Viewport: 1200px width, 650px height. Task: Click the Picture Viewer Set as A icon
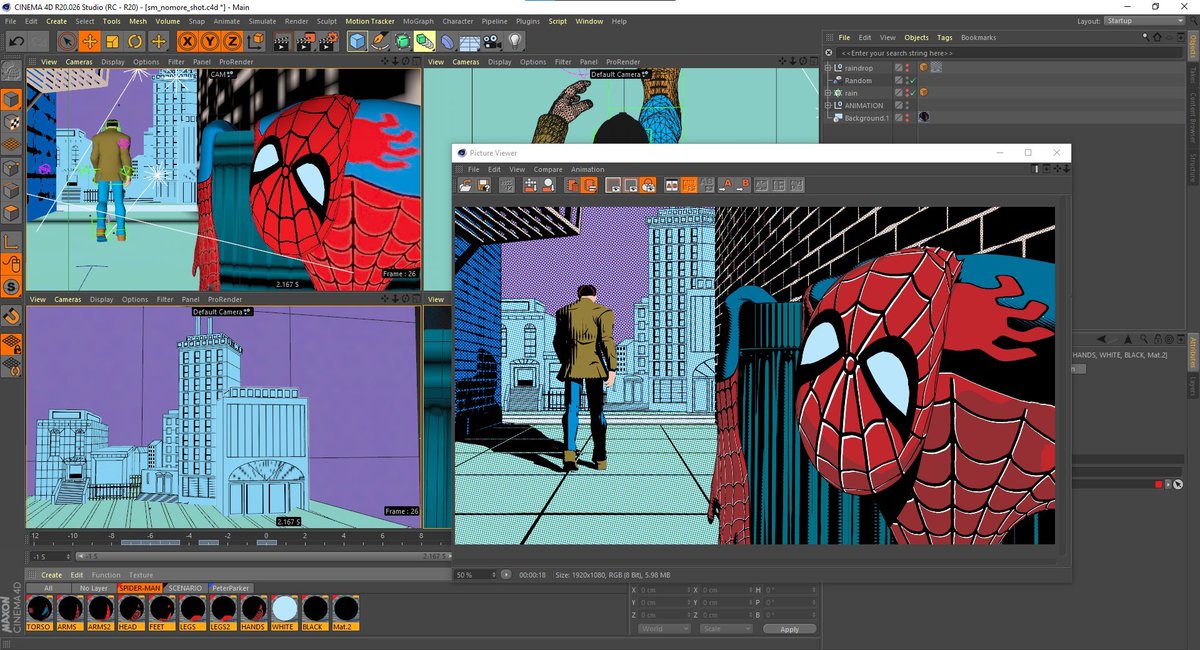click(725, 185)
